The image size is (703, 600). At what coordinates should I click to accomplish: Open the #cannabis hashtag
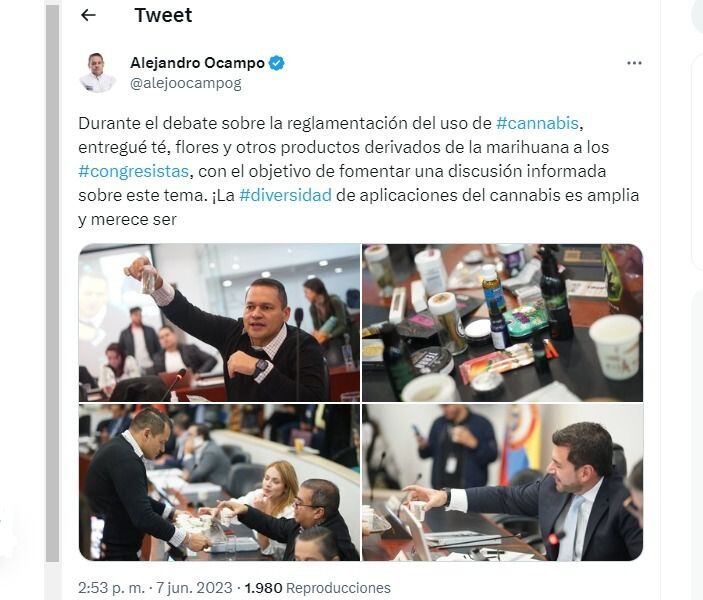(537, 123)
